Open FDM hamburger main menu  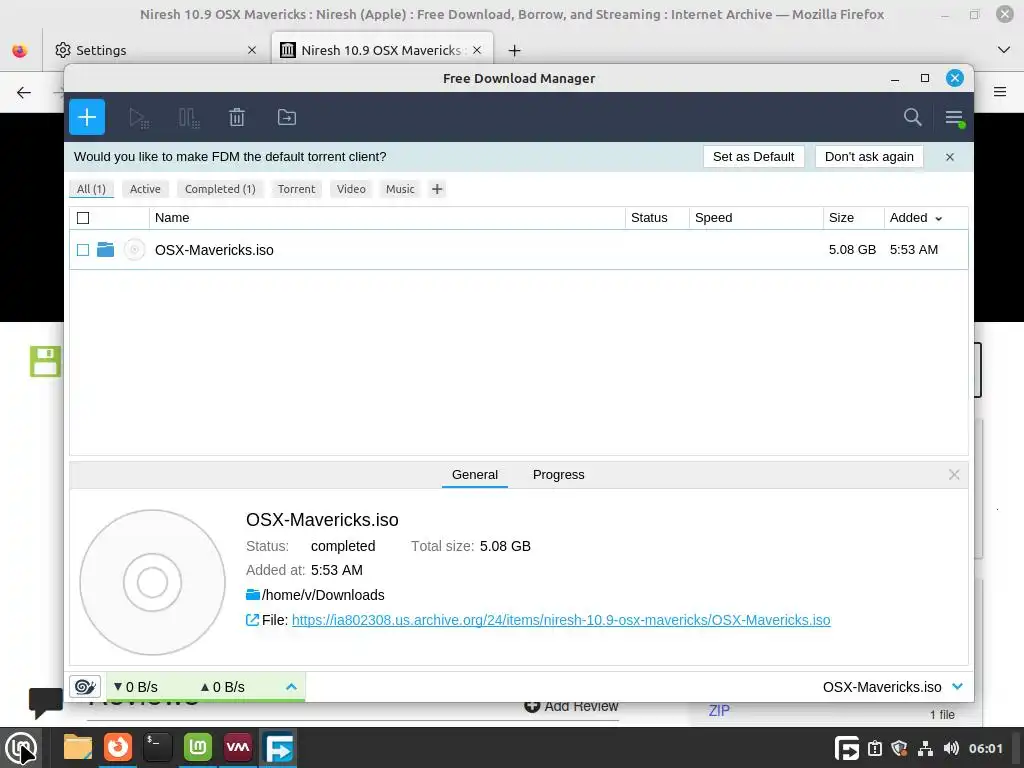[954, 118]
